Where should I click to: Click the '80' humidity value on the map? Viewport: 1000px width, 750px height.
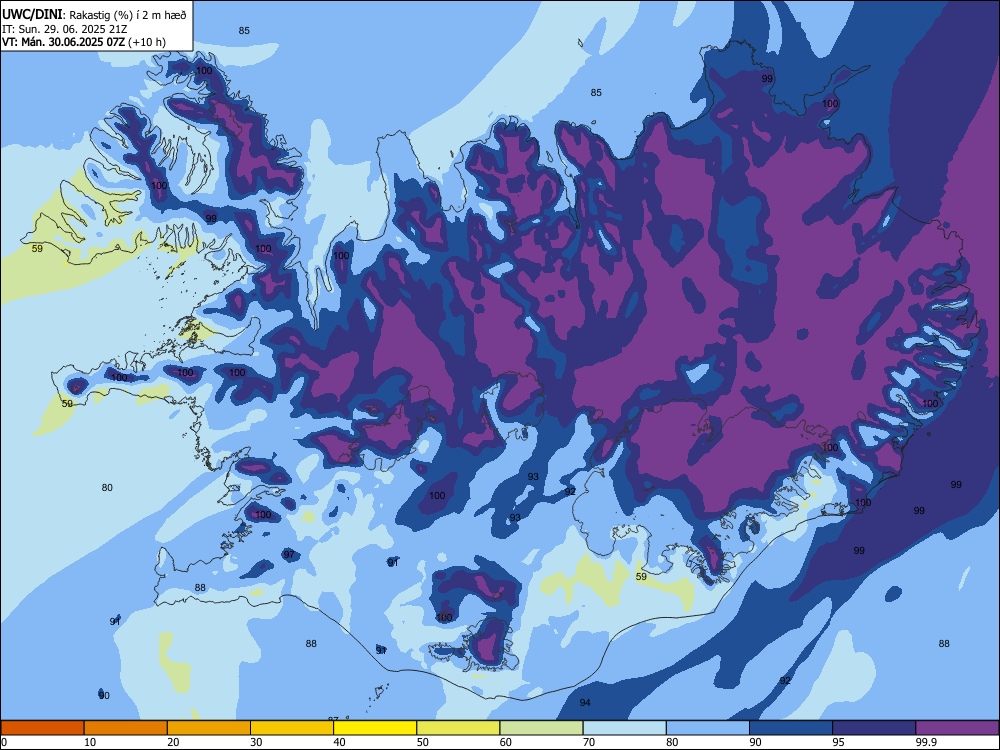click(x=107, y=488)
